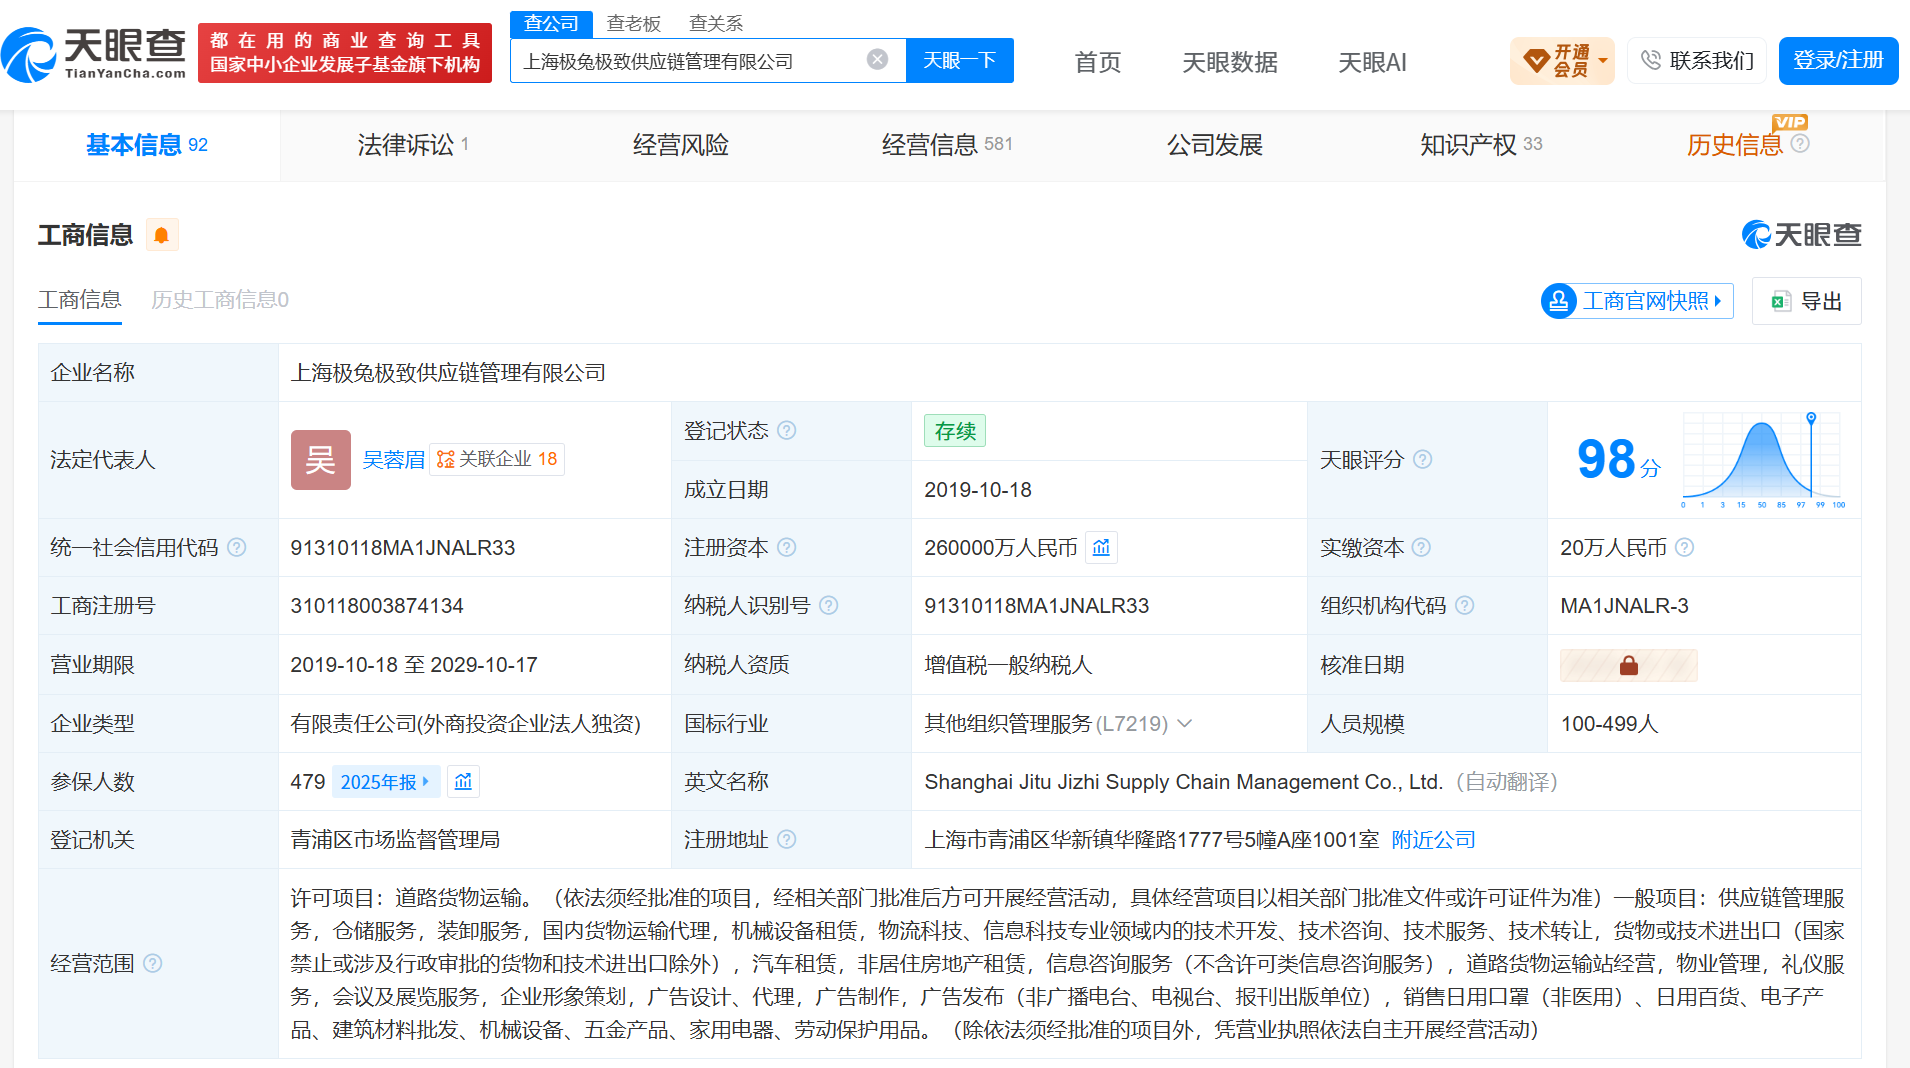
Task: Select the 历史工商信息0 sub-tab
Action: click(x=220, y=300)
